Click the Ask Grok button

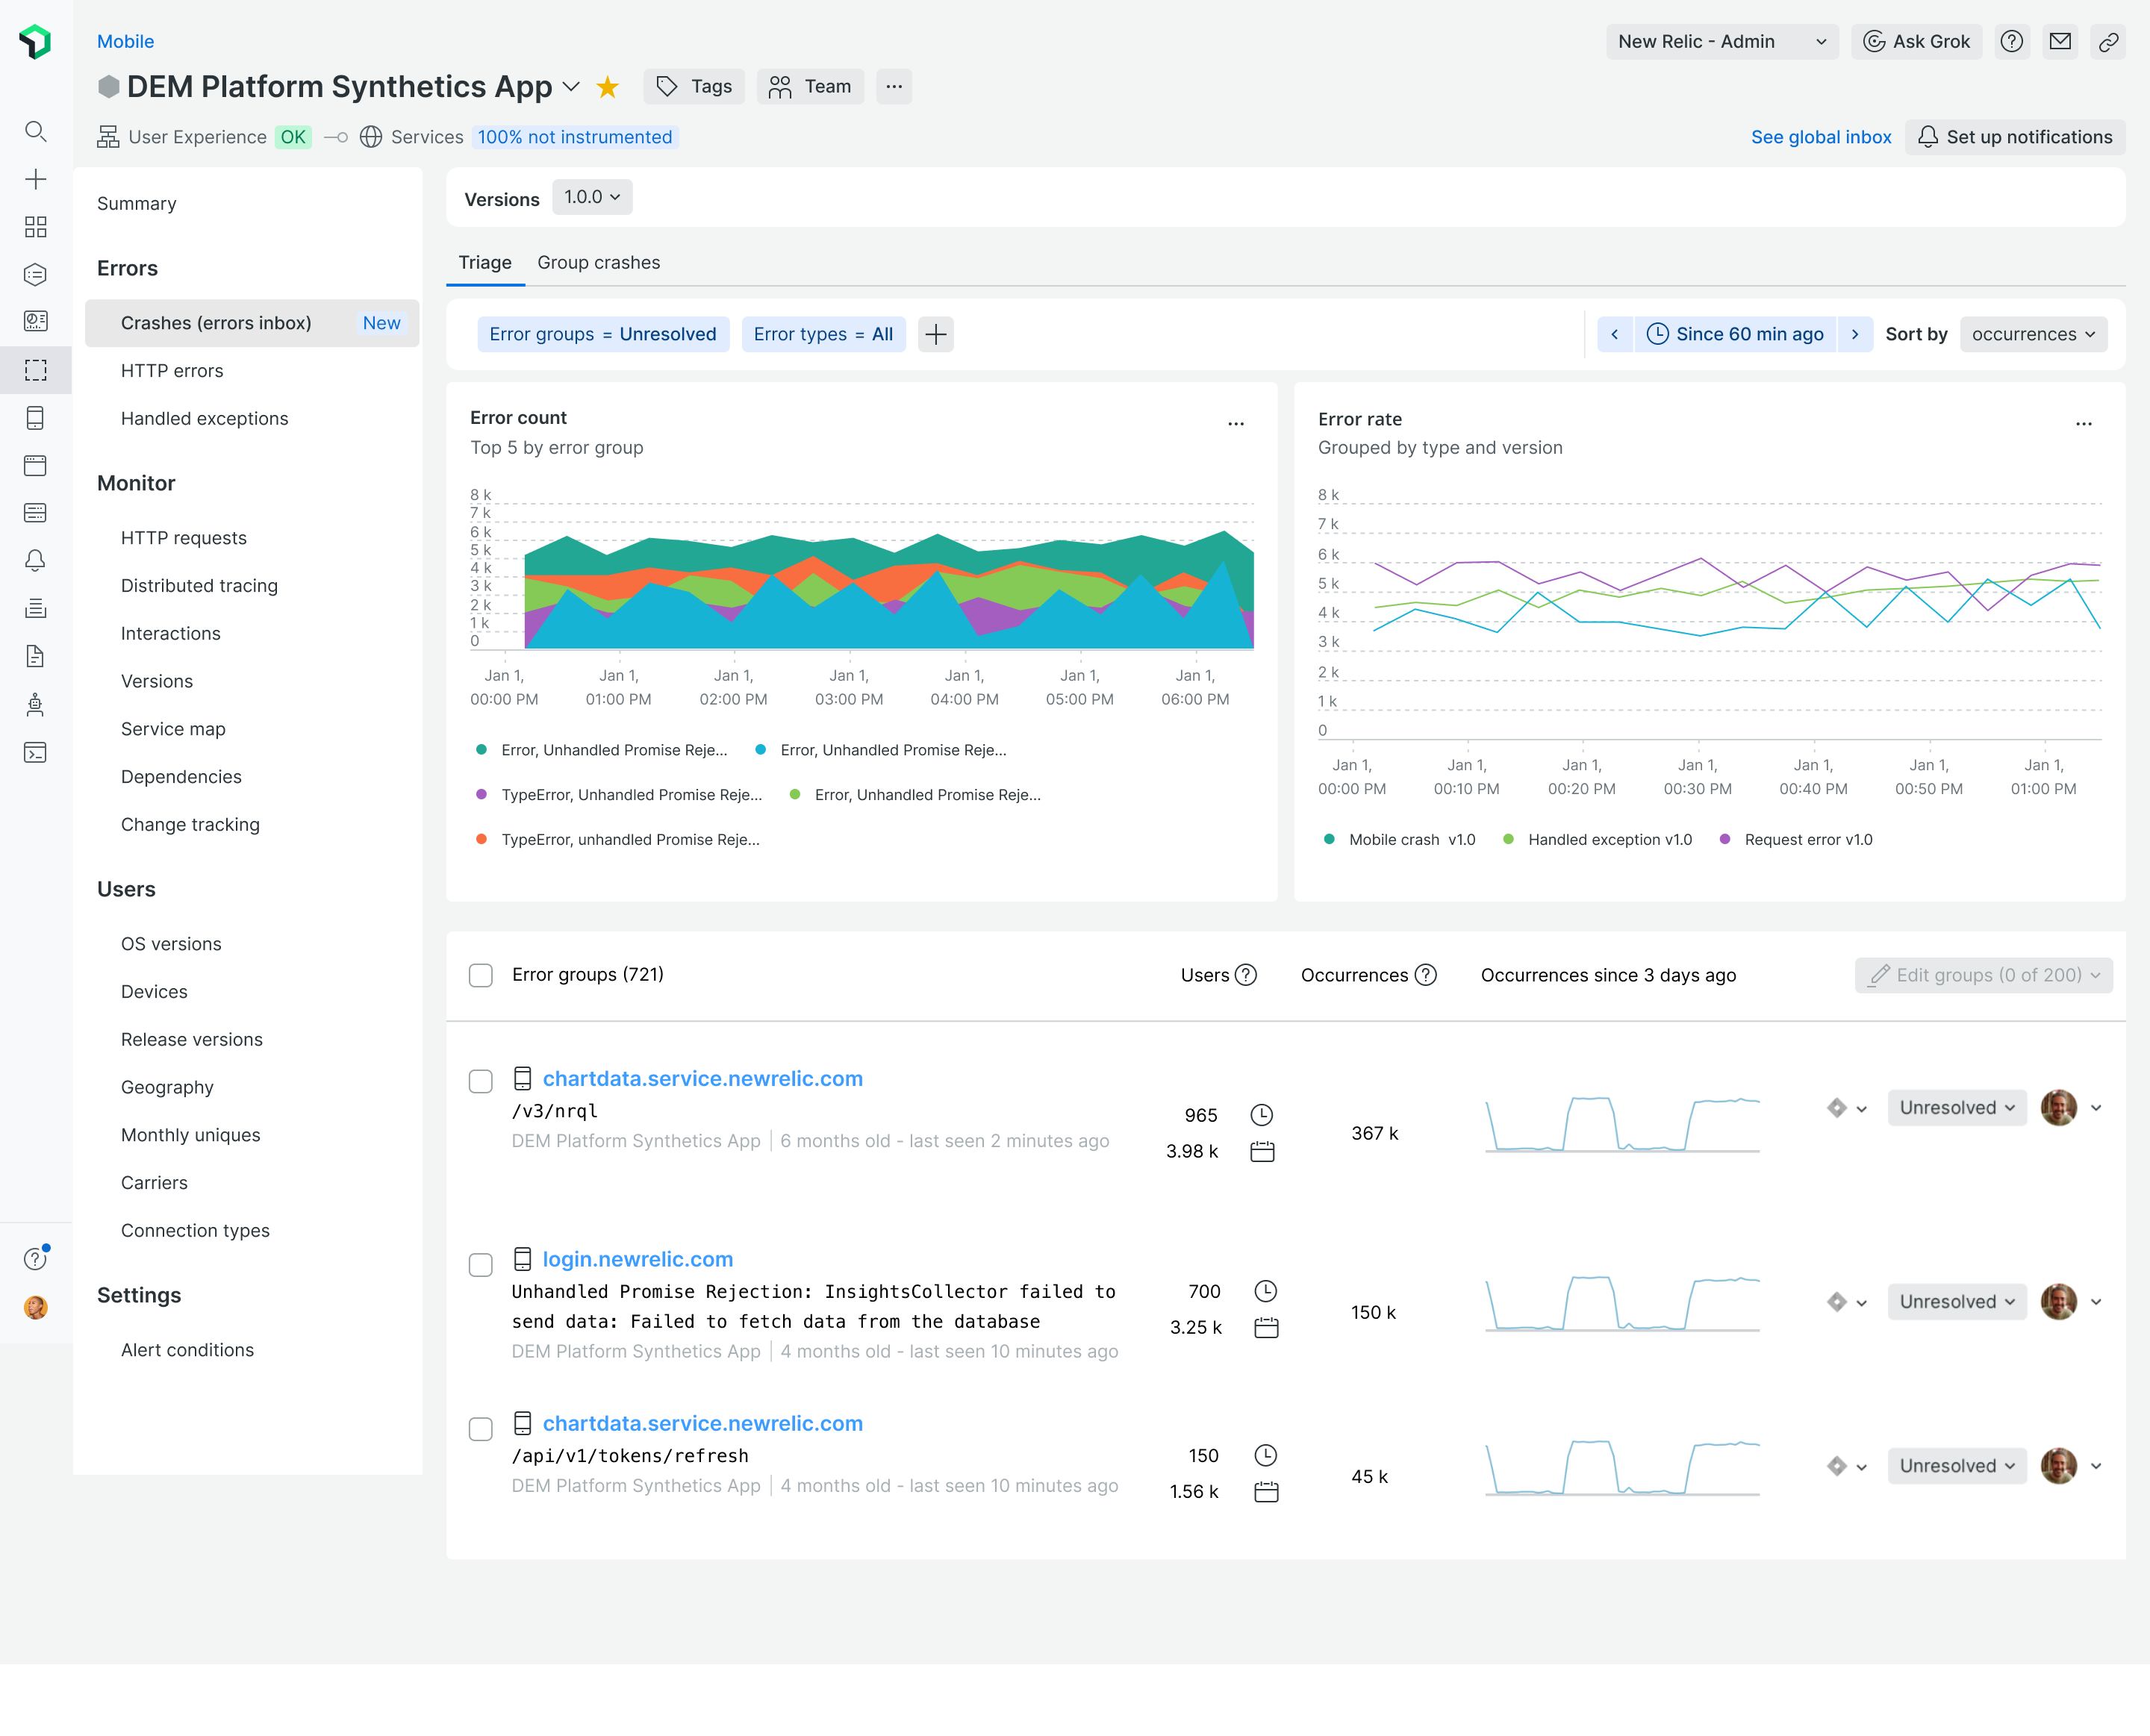[x=1916, y=41]
